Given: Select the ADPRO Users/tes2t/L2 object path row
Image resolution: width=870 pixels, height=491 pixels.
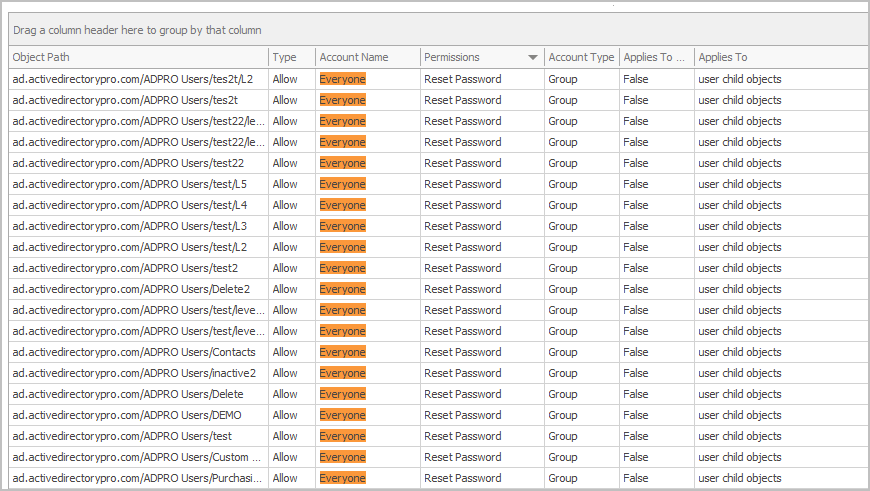Looking at the screenshot, I should point(133,79).
